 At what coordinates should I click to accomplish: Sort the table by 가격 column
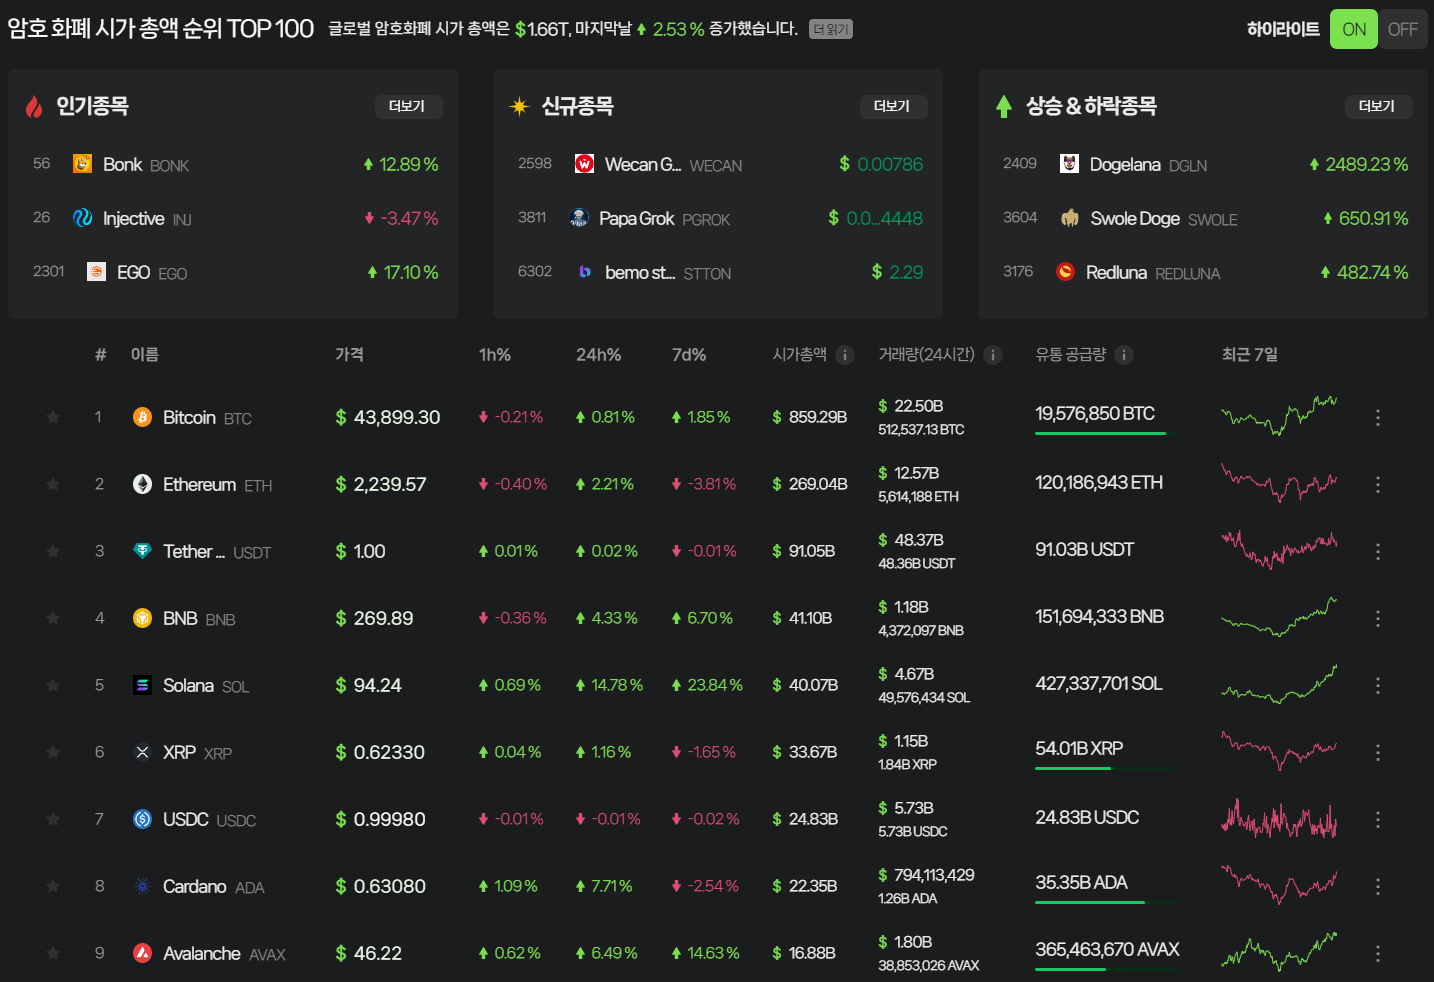349,355
